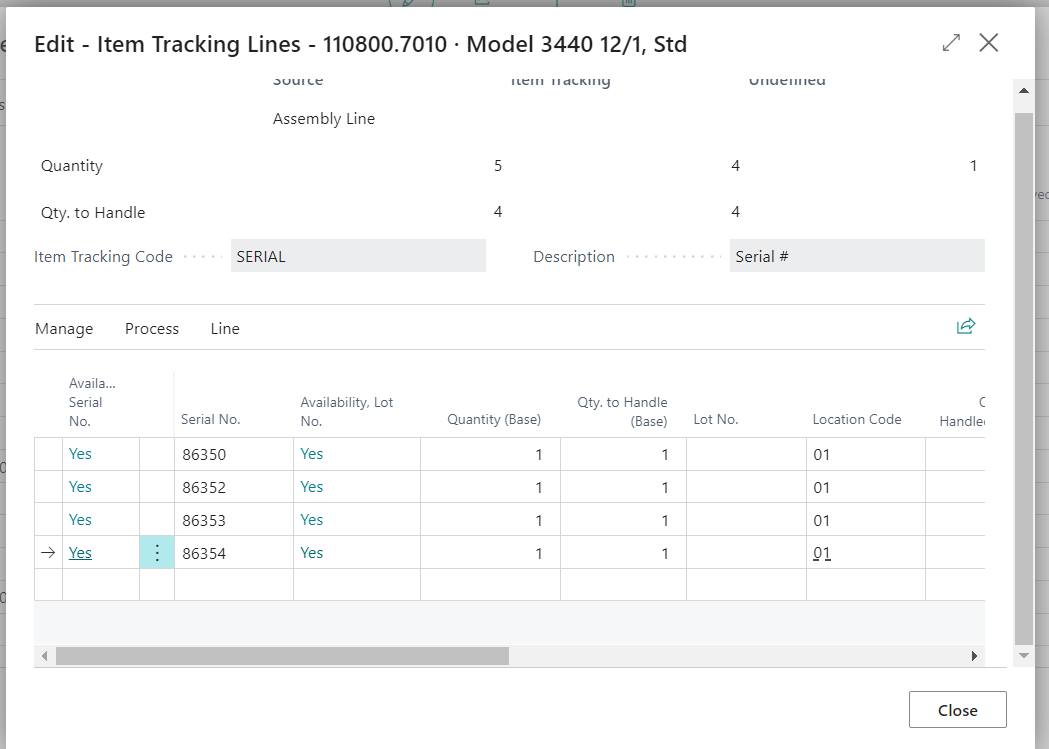Click the Serial No. column header
1049x749 pixels.
[211, 419]
